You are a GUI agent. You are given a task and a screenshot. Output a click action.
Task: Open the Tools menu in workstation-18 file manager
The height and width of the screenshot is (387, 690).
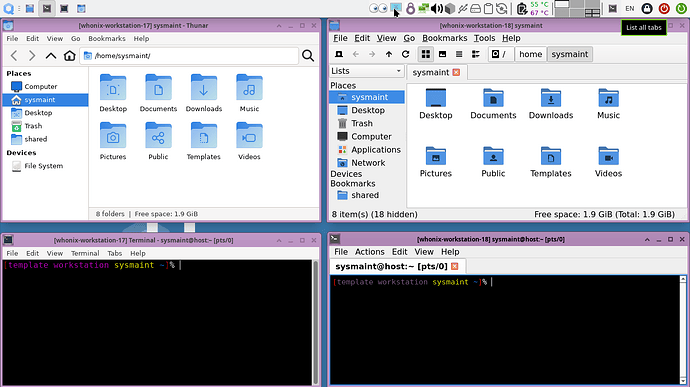(484, 38)
